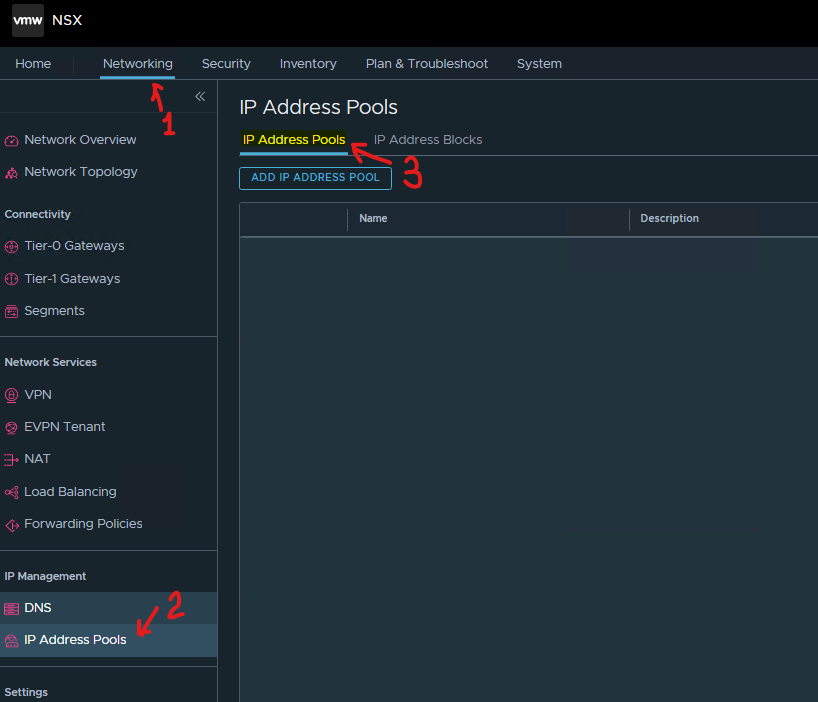
Task: Click the Tier-0 Gateways icon
Action: tap(12, 246)
